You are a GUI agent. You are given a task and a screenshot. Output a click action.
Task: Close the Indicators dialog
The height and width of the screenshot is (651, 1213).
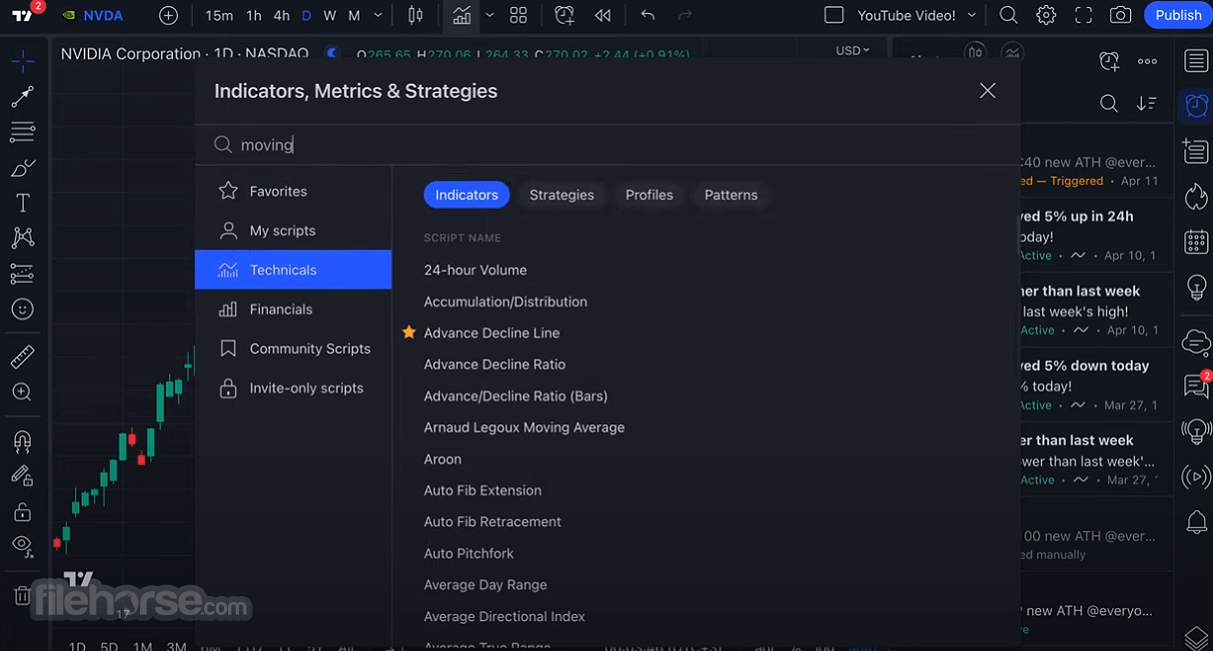pos(987,91)
